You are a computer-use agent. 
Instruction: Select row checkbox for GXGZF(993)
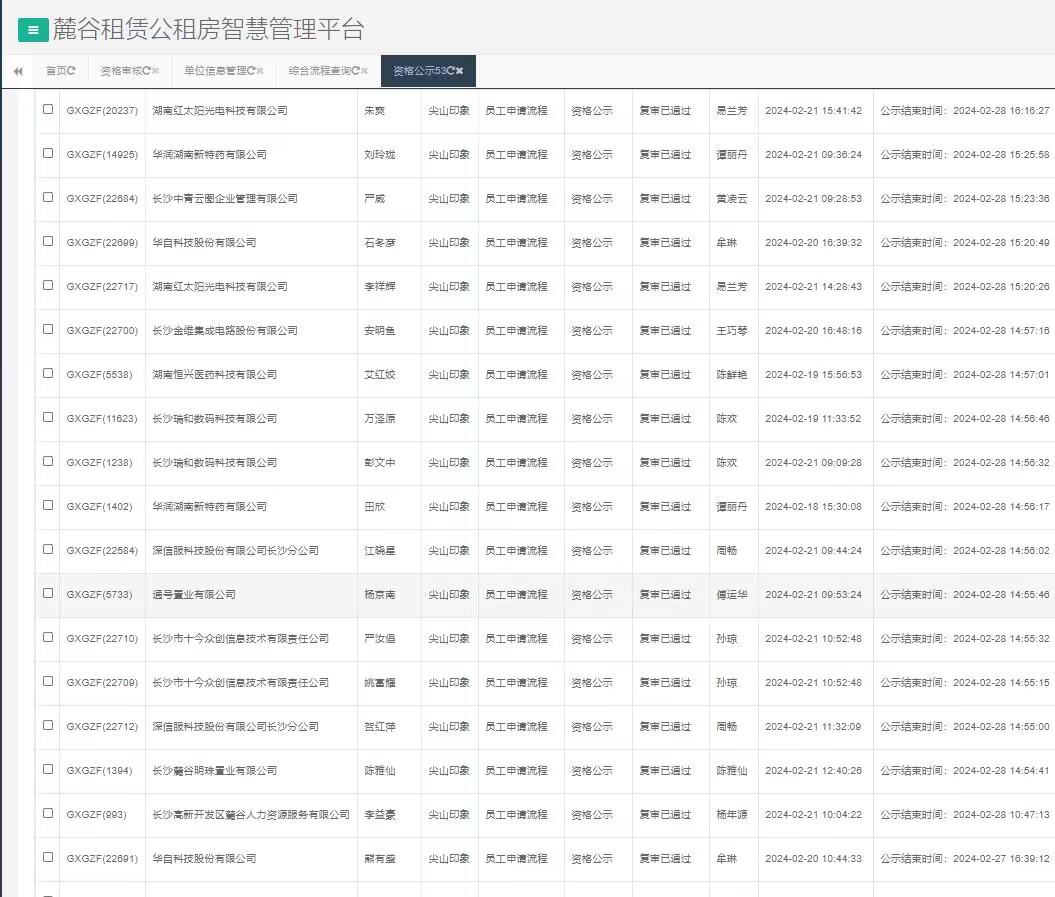coord(48,814)
